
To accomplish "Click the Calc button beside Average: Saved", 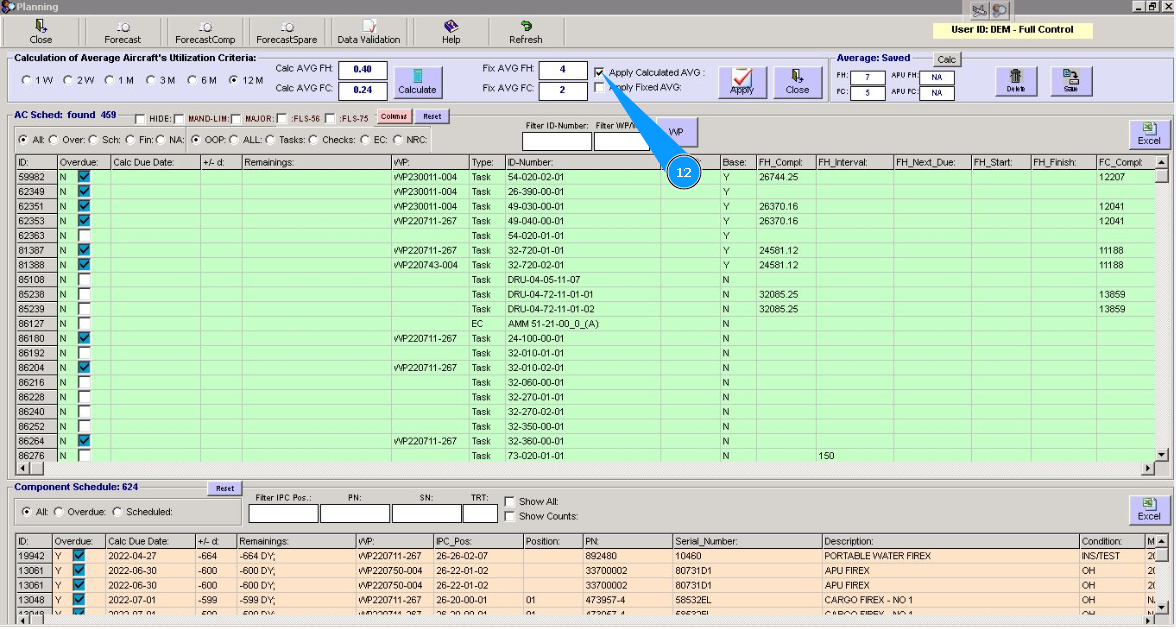I will pyautogui.click(x=946, y=60).
